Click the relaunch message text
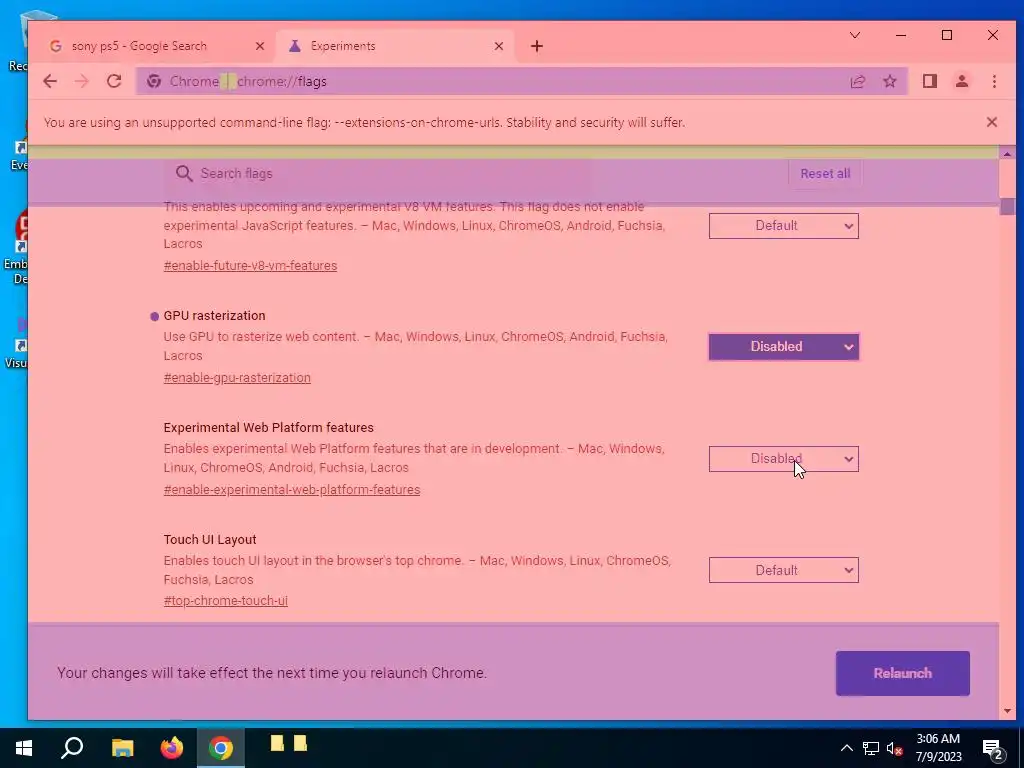Screen dimensions: 1024x768 [272, 673]
